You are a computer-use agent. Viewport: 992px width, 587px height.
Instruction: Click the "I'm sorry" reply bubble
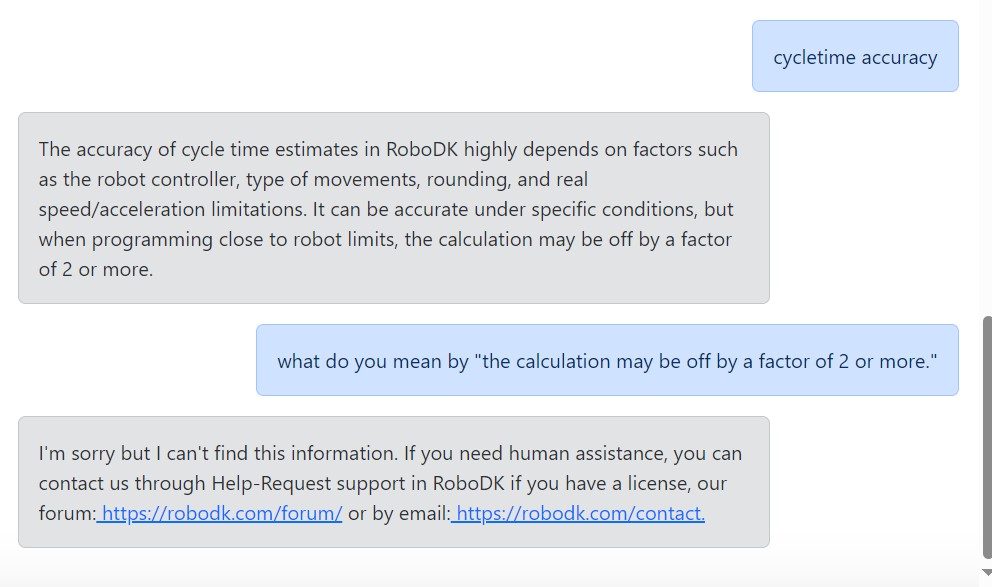pos(393,482)
